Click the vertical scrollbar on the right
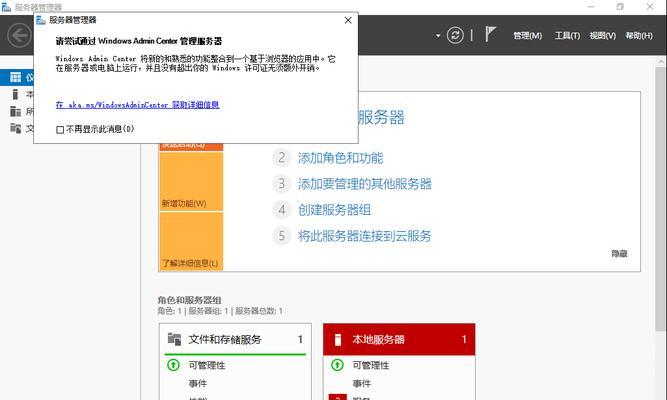The image size is (667, 400). 661,198
